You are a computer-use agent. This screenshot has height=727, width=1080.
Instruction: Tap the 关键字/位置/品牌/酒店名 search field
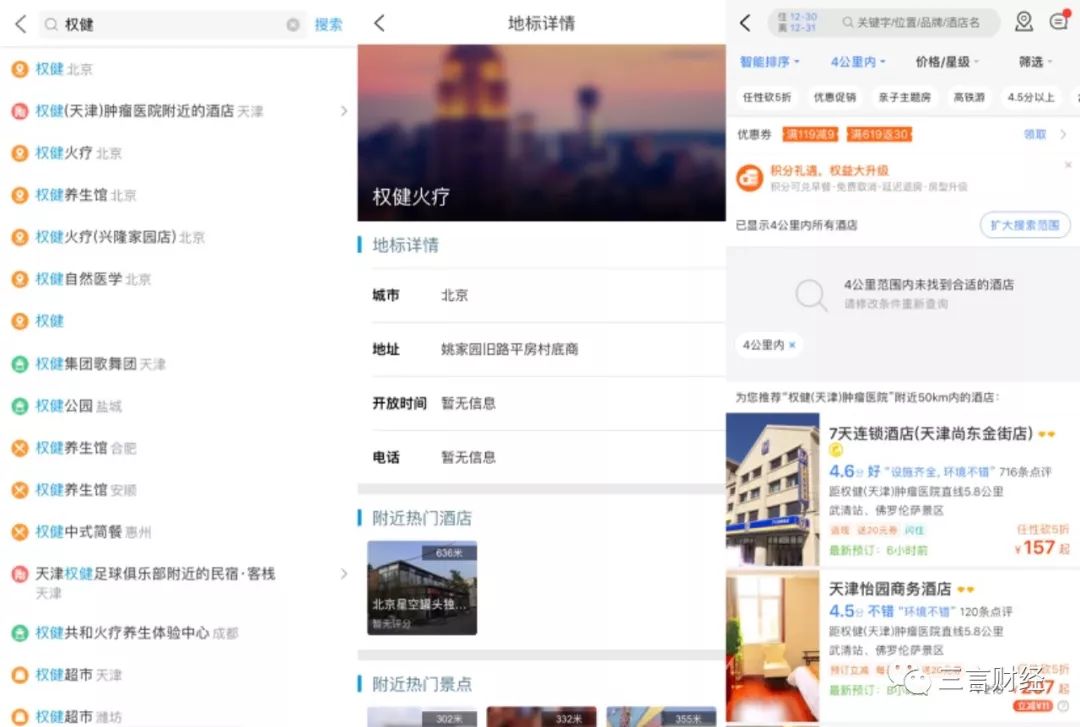[x=911, y=23]
